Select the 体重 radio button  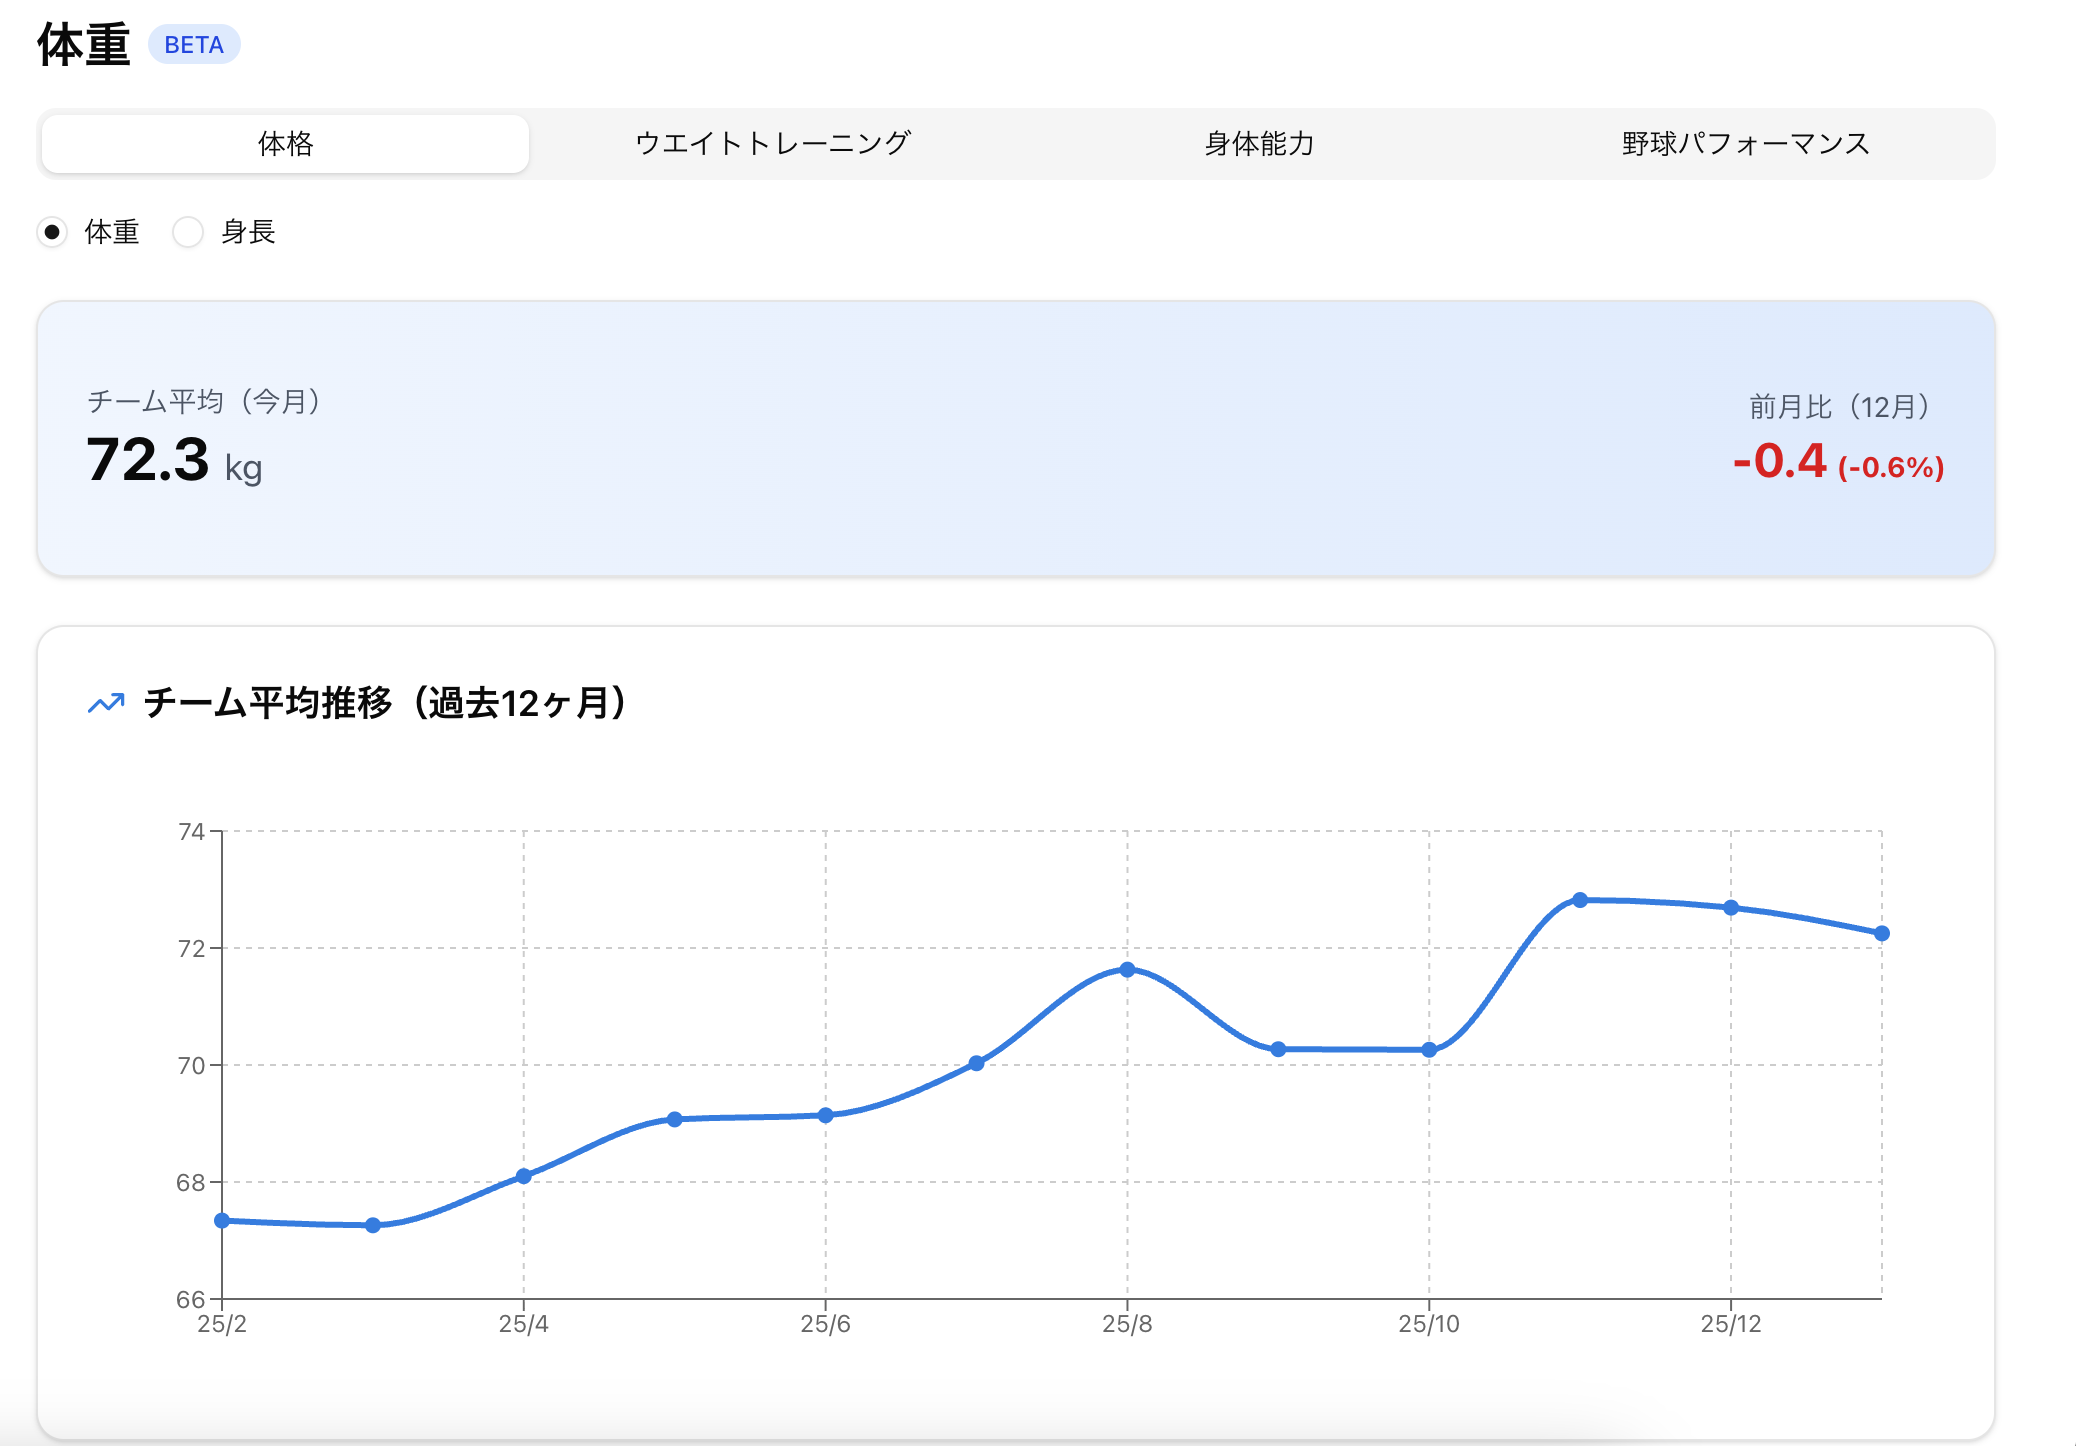click(52, 232)
